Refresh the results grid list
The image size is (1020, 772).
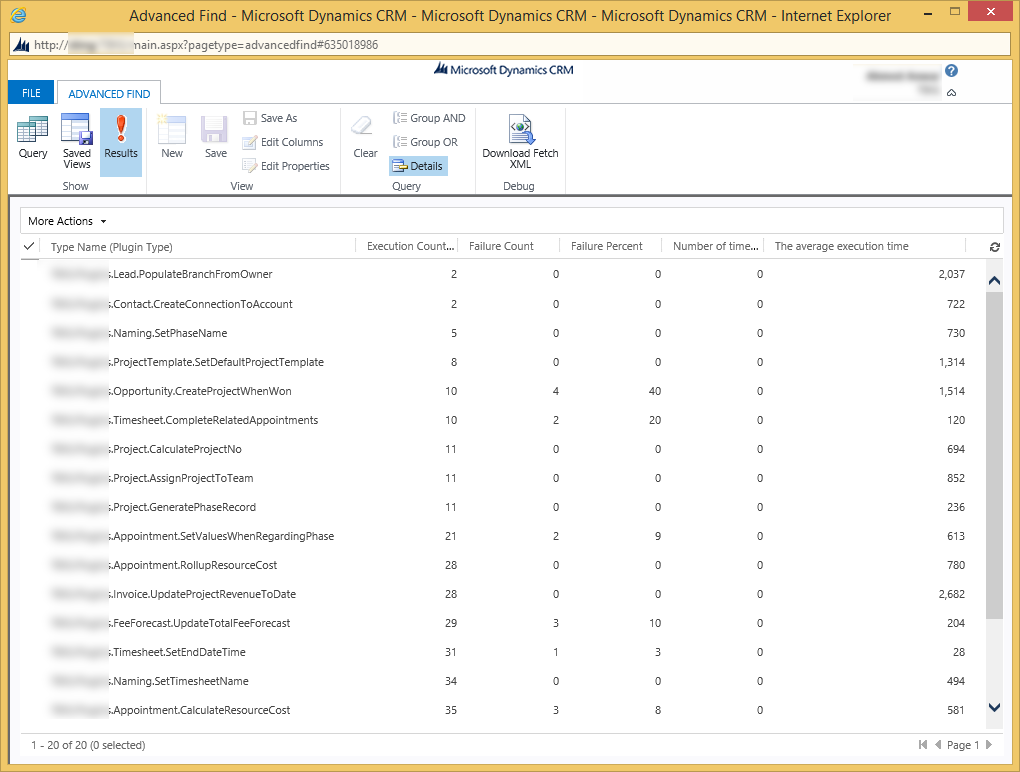click(994, 247)
